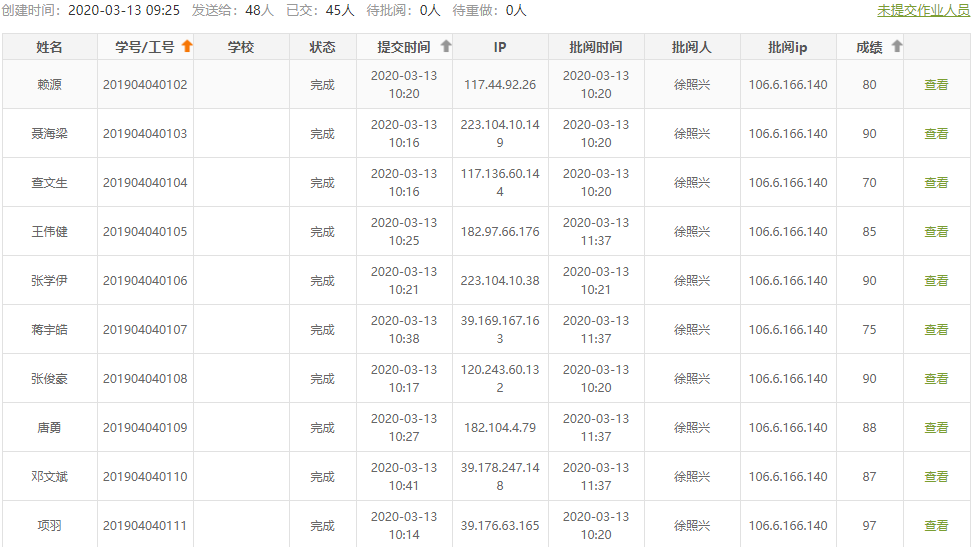Click 项羽's score of 97
973x547 pixels.
click(x=869, y=526)
